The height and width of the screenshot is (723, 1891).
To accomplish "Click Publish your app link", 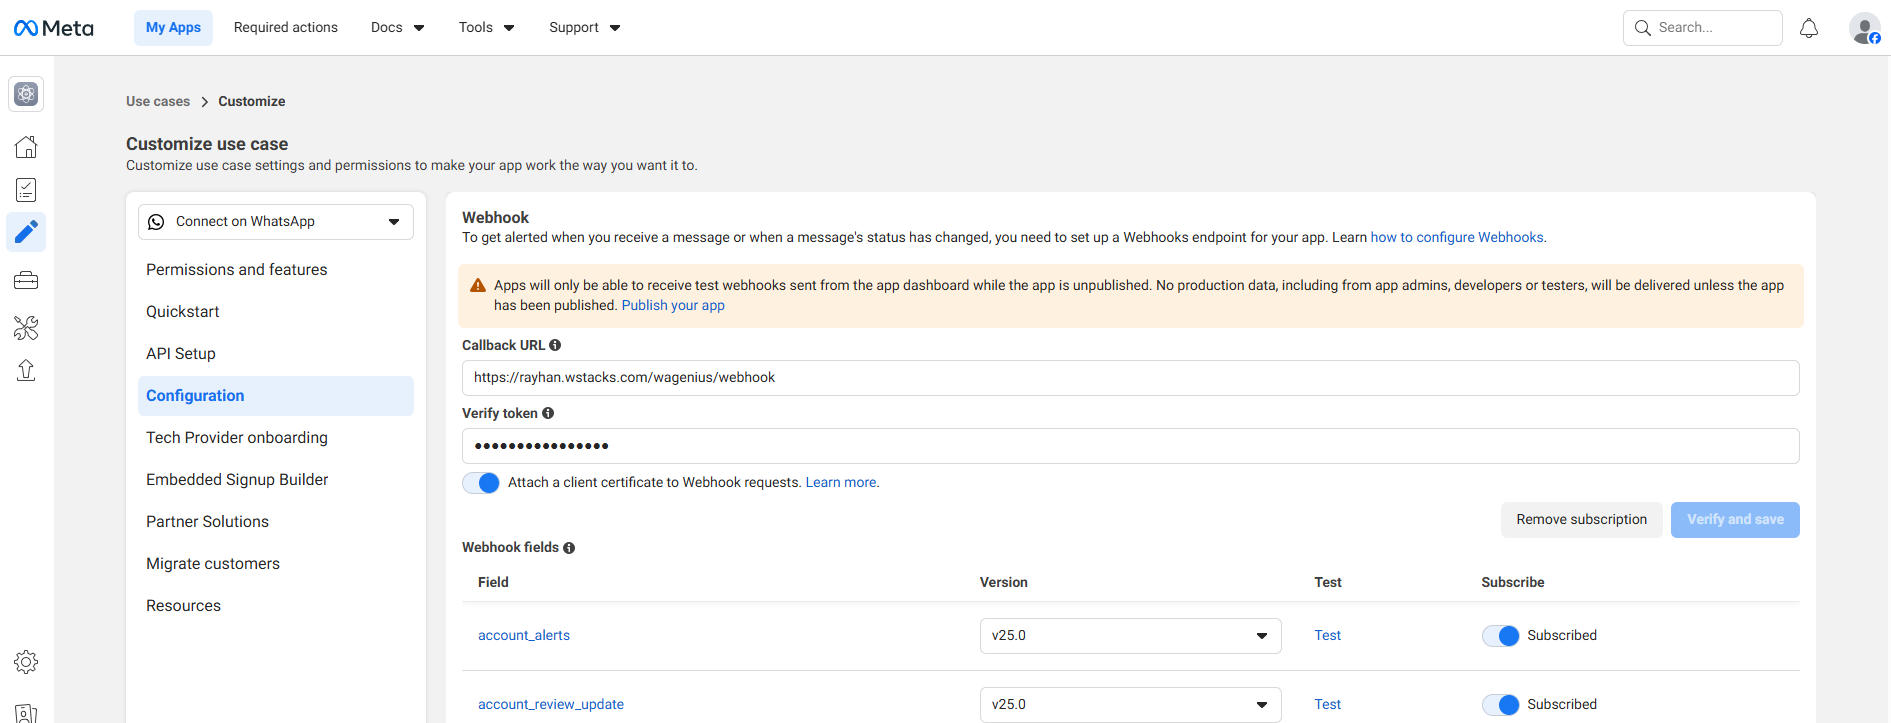I will tap(673, 306).
